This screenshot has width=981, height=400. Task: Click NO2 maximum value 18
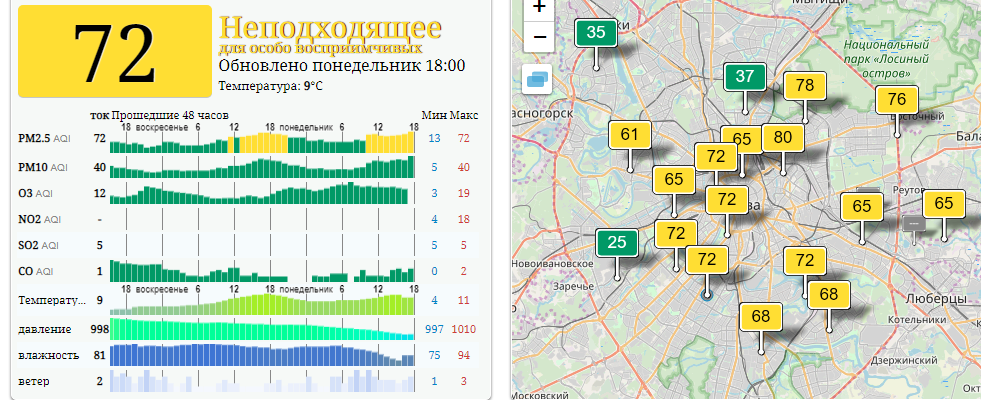[x=464, y=220]
